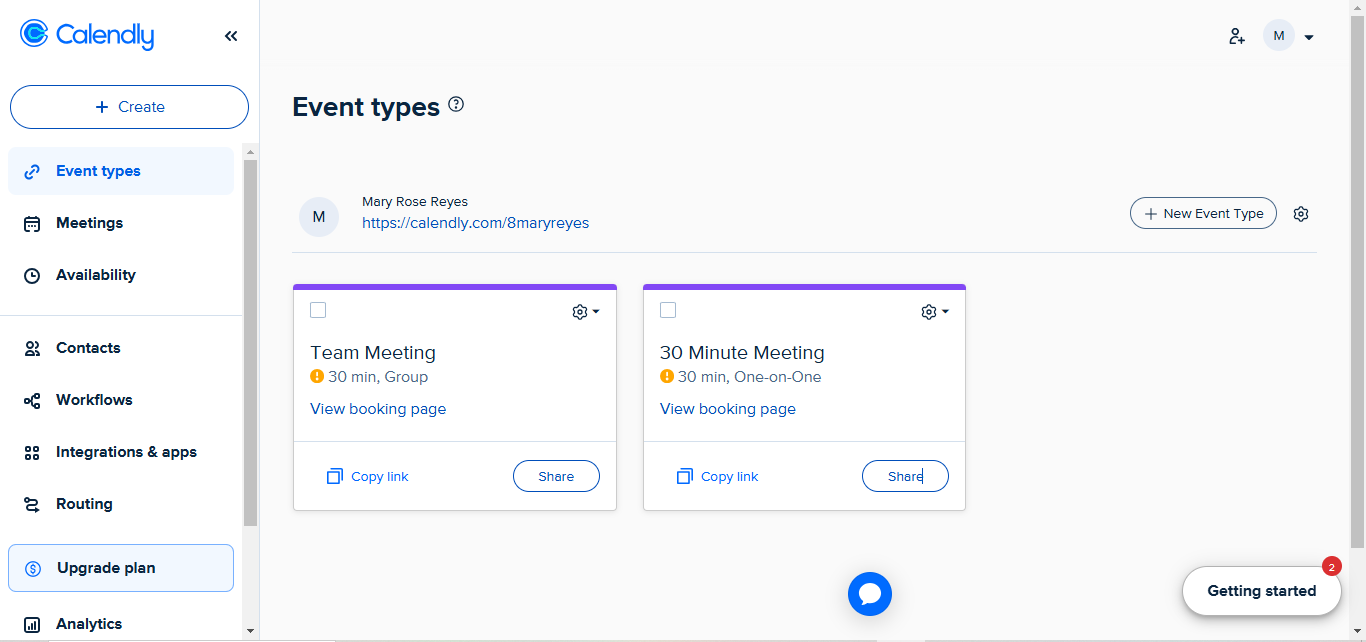Select the Team Meeting checkbox

(318, 311)
